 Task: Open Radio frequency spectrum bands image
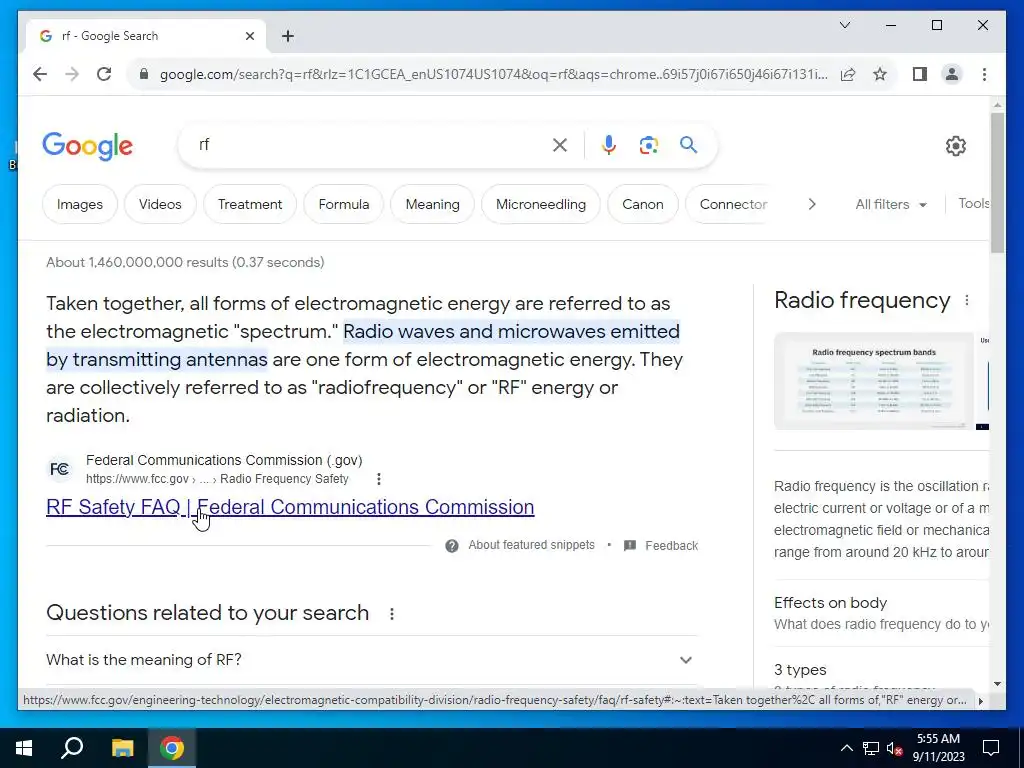coord(874,381)
